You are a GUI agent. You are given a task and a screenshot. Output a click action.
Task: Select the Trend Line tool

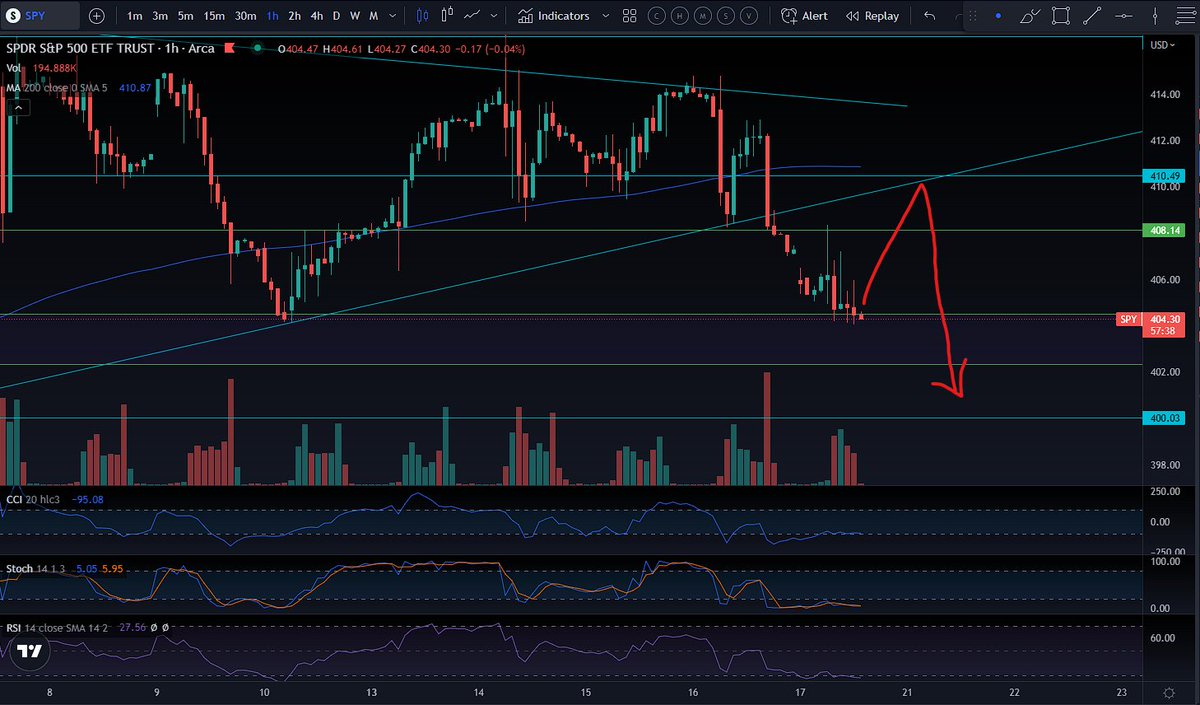(1091, 15)
